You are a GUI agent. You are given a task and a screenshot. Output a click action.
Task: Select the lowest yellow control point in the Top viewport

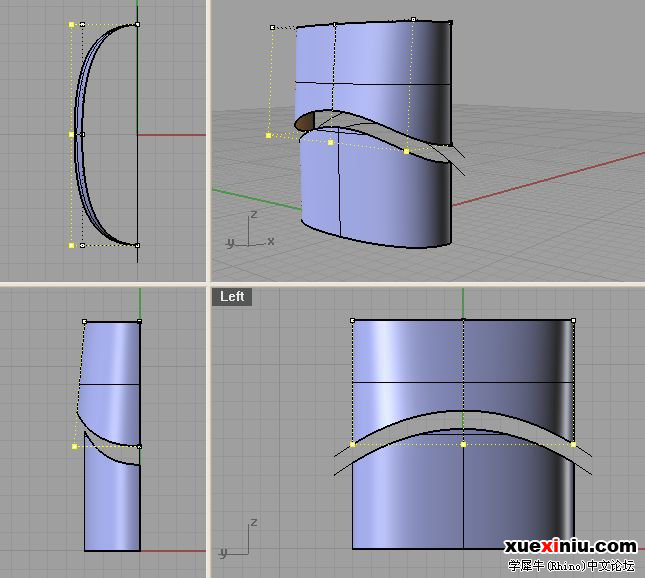coord(71,246)
